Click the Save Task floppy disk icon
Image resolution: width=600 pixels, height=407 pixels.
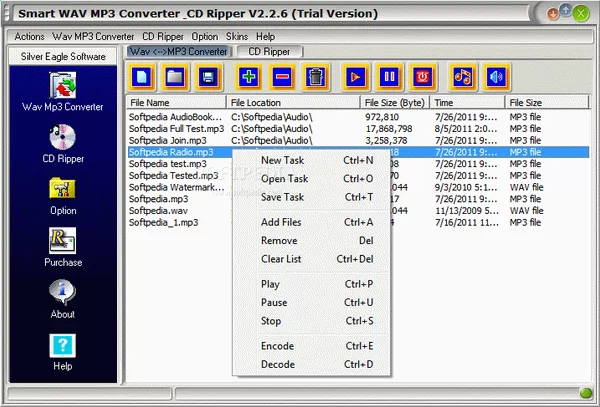click(207, 76)
